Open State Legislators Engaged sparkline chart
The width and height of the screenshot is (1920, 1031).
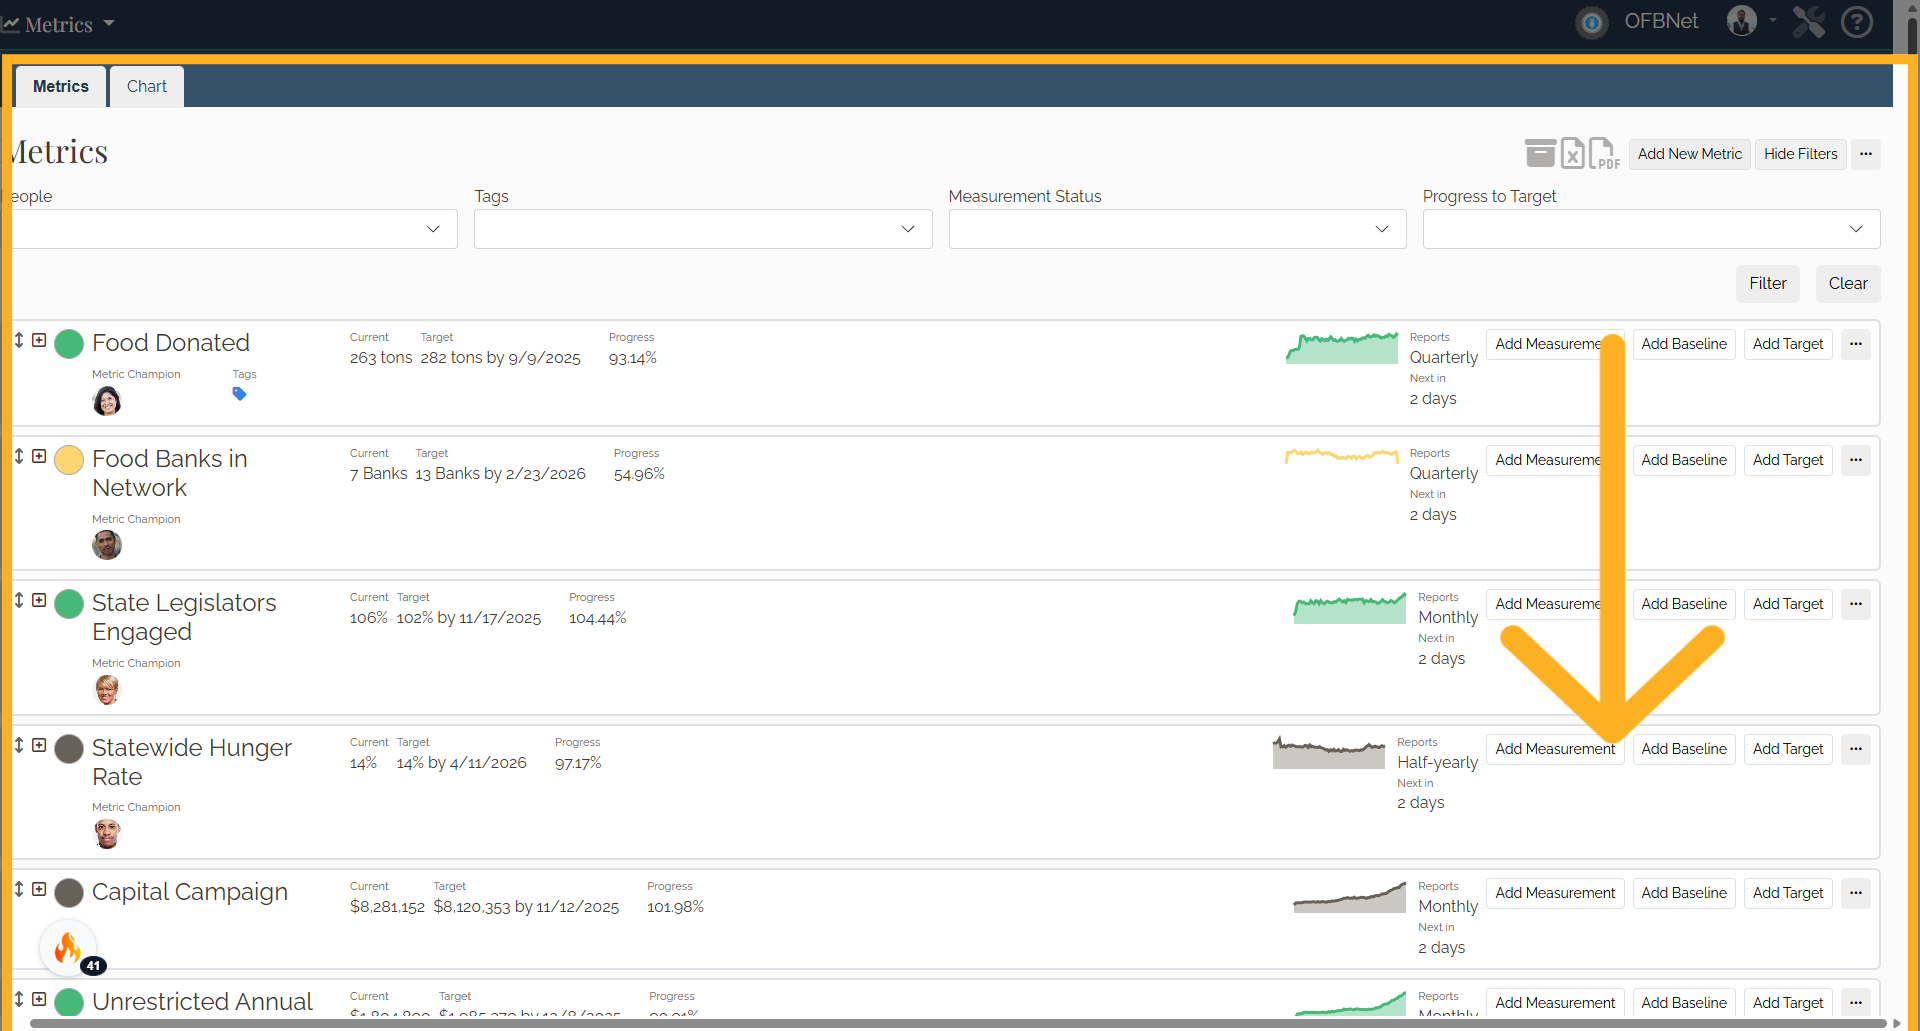pos(1350,608)
